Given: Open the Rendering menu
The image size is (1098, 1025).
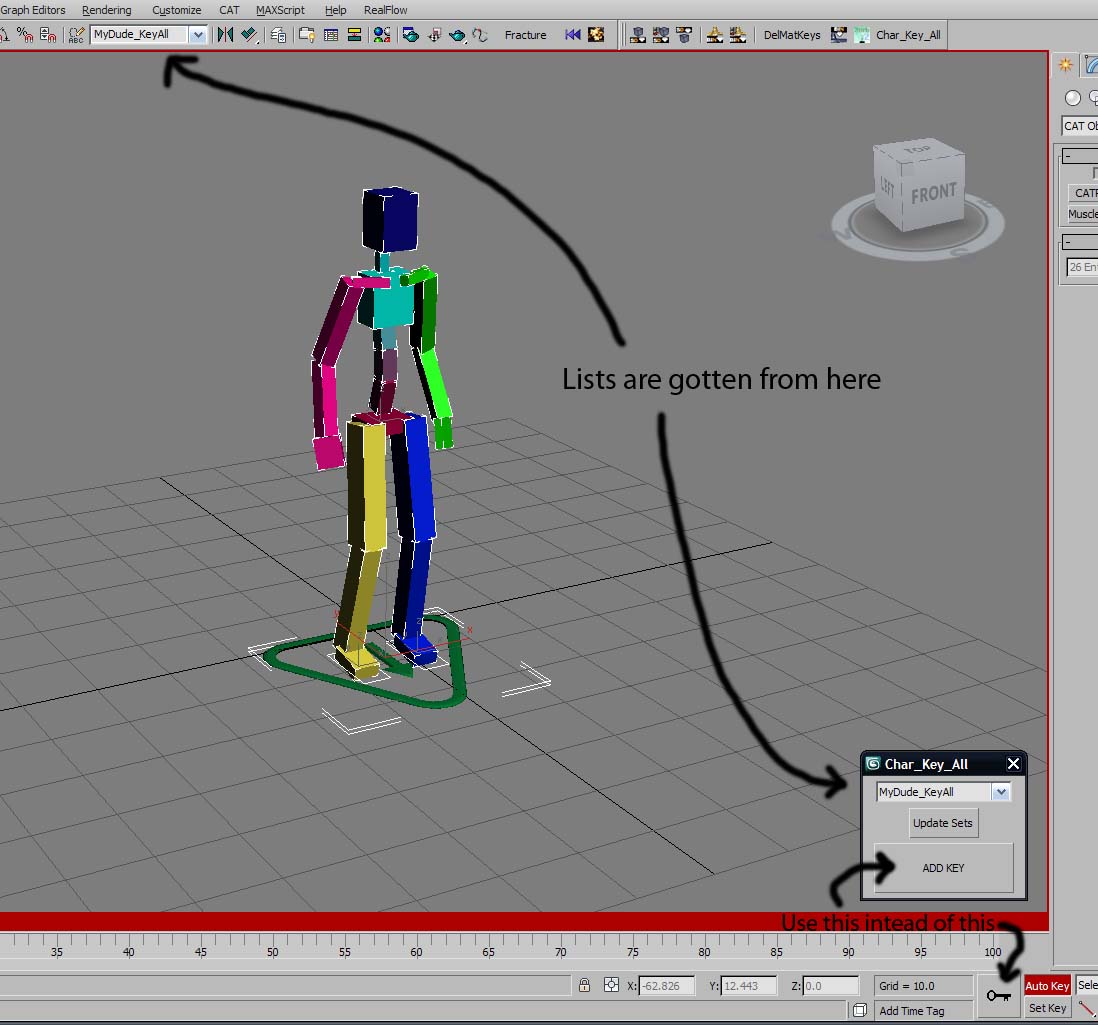Looking at the screenshot, I should [x=106, y=10].
